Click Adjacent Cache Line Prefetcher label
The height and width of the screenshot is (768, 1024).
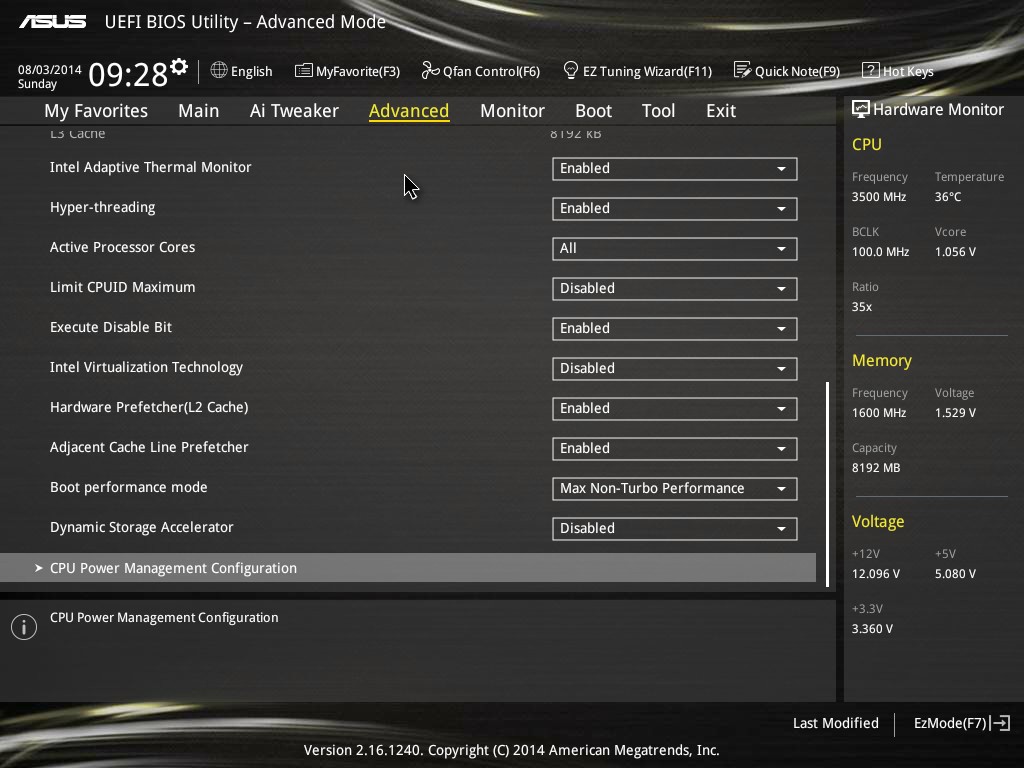pos(149,447)
